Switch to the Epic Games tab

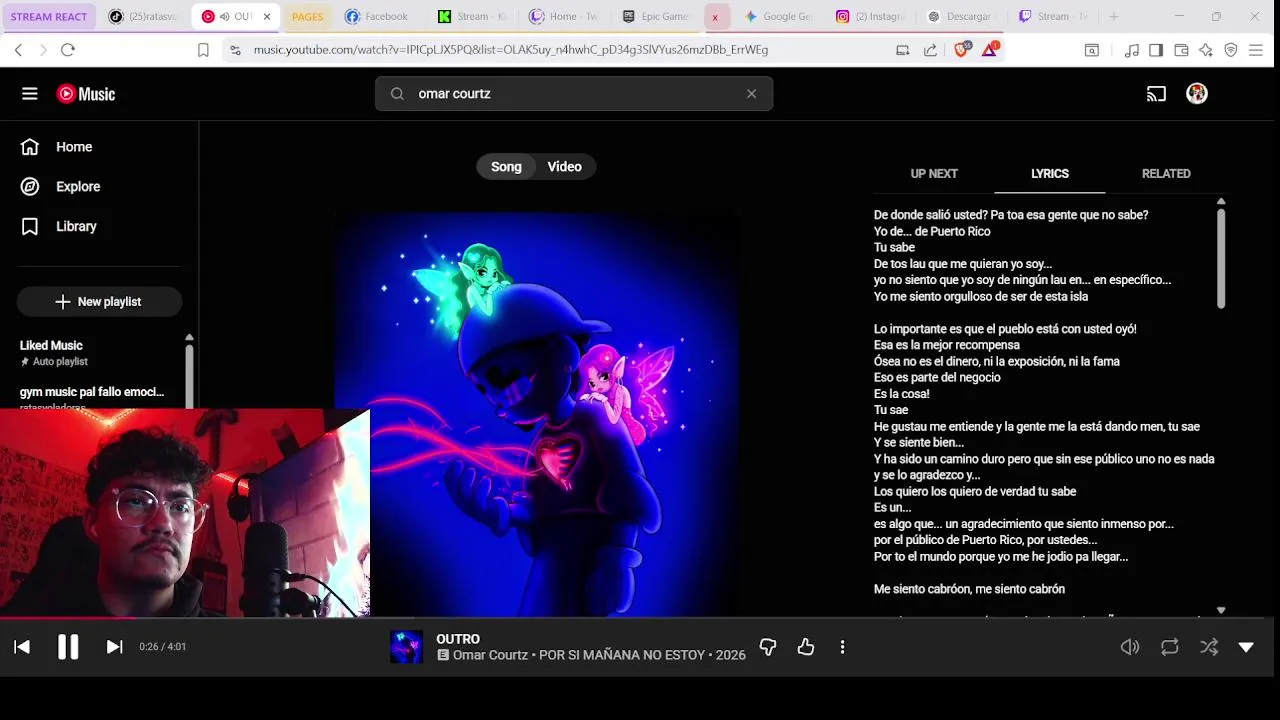coord(656,17)
